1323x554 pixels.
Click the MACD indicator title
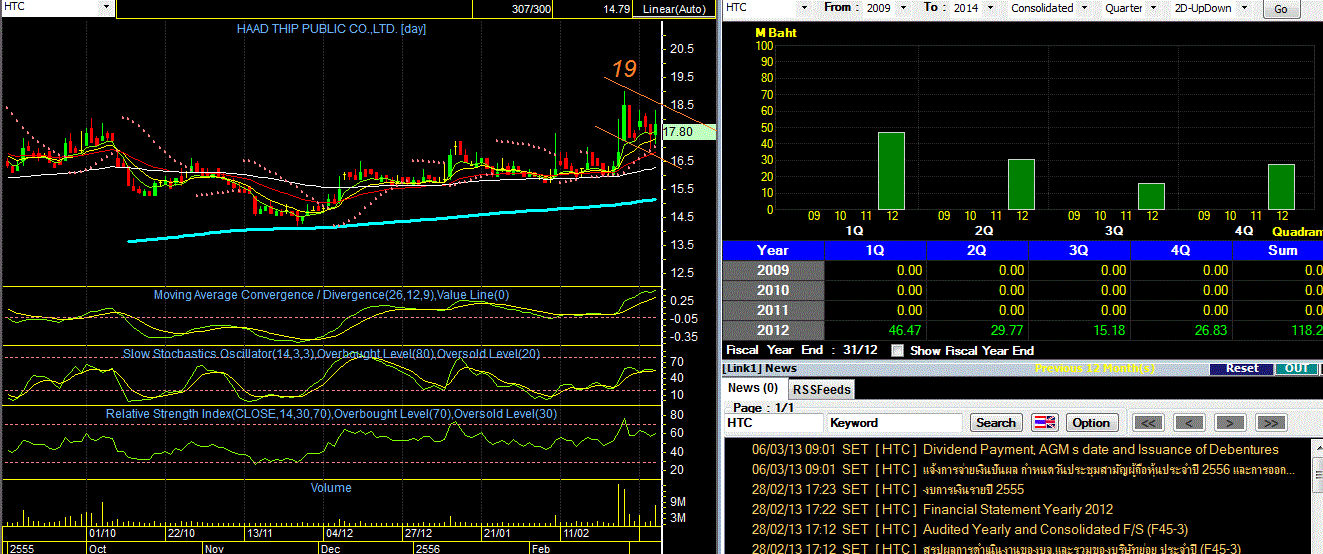[331, 295]
